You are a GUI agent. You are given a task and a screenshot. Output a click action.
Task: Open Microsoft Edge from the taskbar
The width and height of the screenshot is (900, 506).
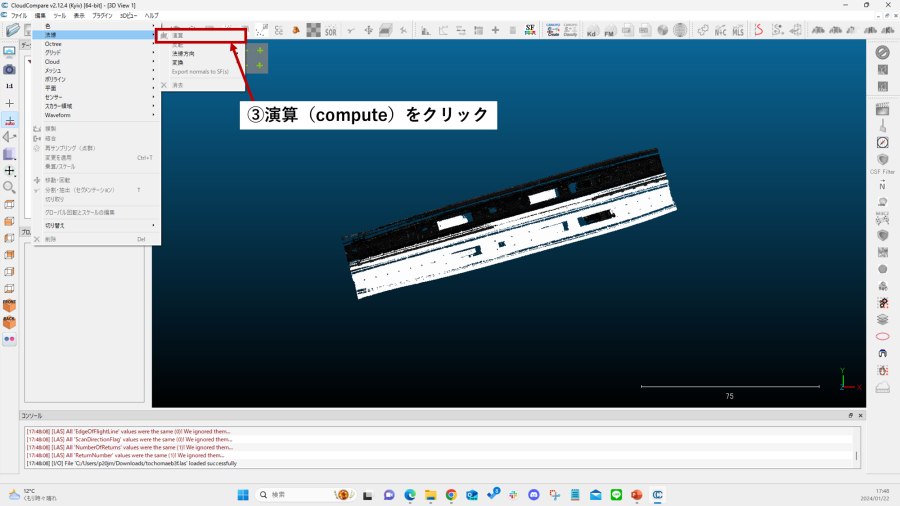[x=410, y=495]
